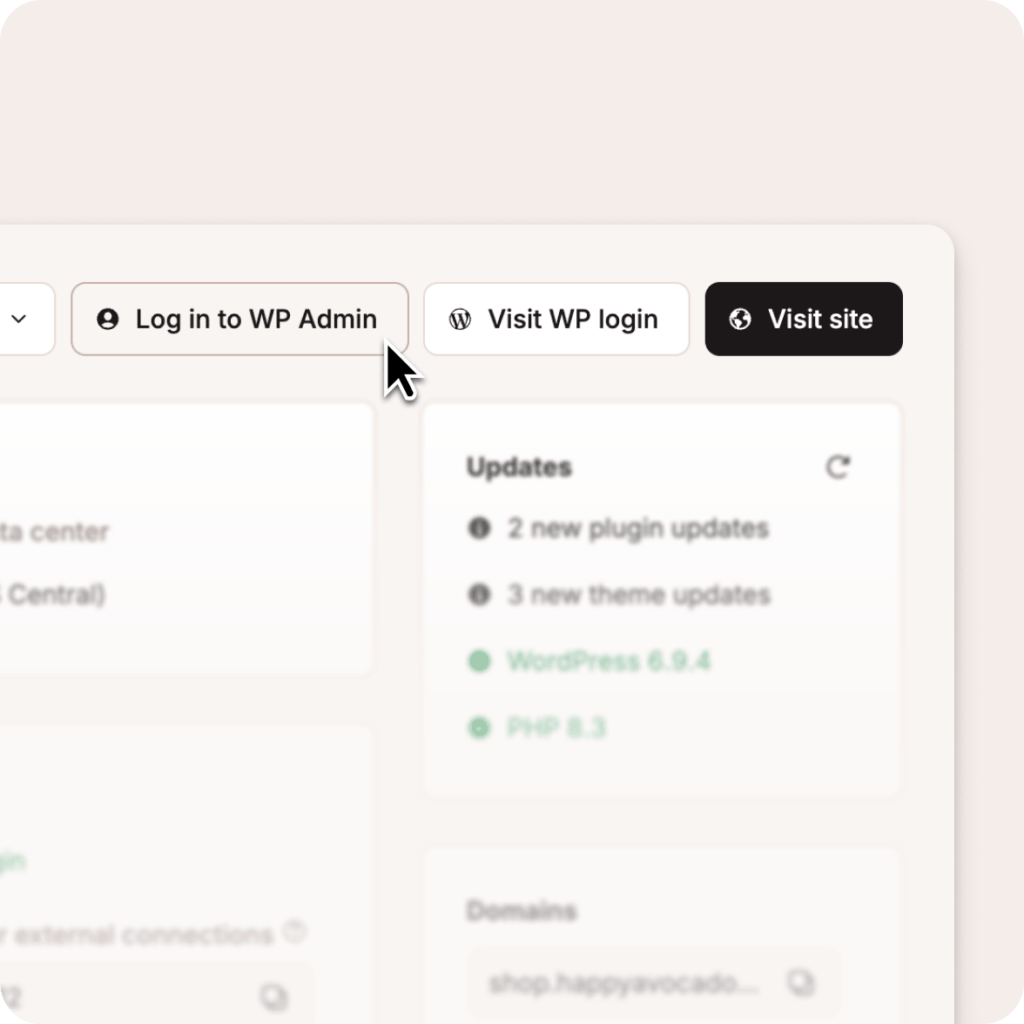Refresh the Updates panel with the reload icon
This screenshot has width=1024, height=1024.
(838, 467)
